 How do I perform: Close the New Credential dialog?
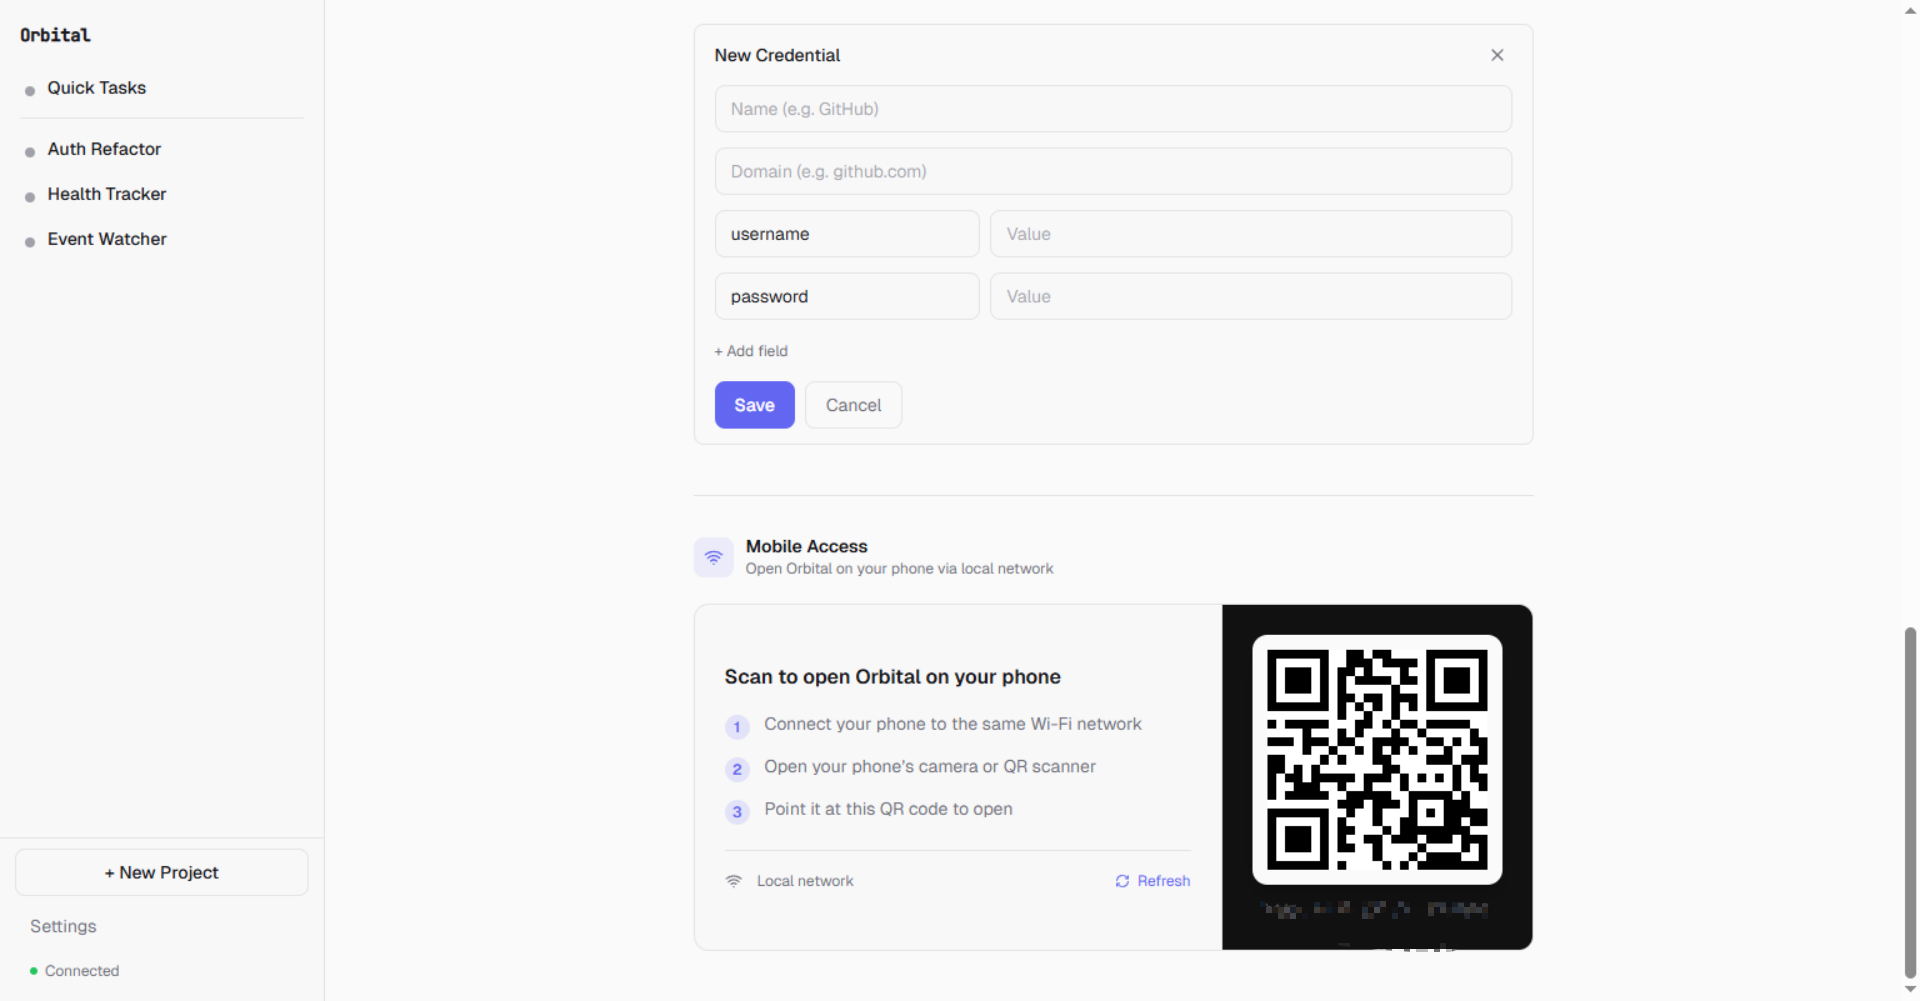tap(1497, 55)
